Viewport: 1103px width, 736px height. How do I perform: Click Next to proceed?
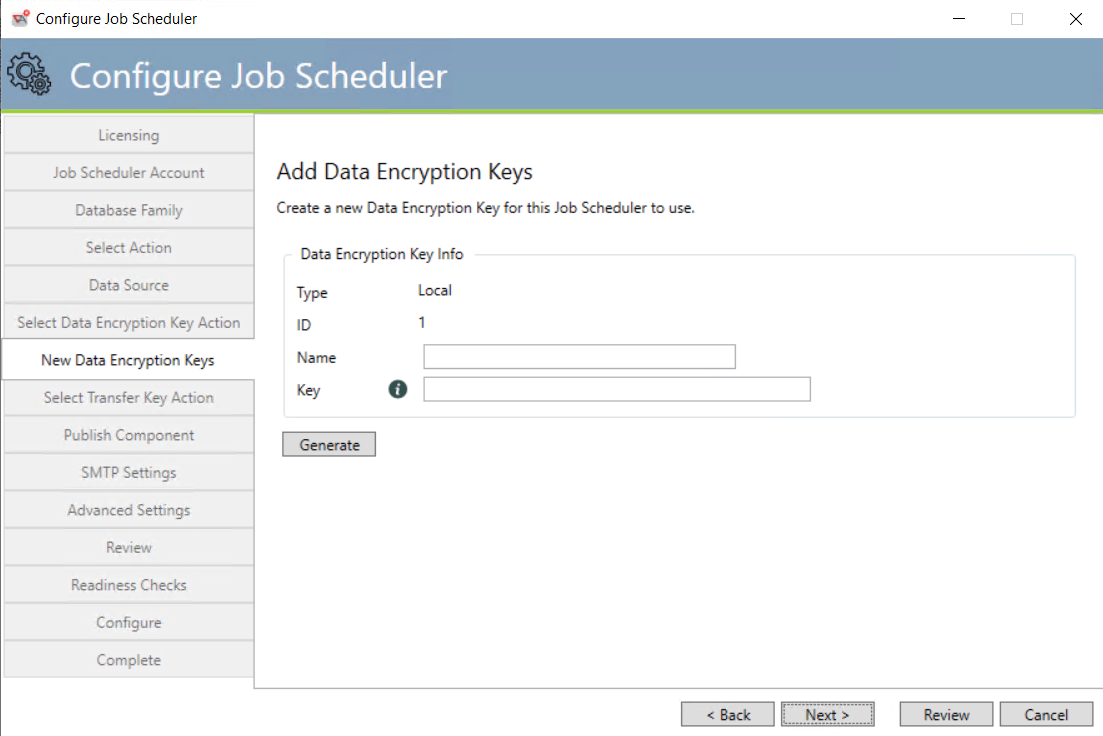[827, 714]
